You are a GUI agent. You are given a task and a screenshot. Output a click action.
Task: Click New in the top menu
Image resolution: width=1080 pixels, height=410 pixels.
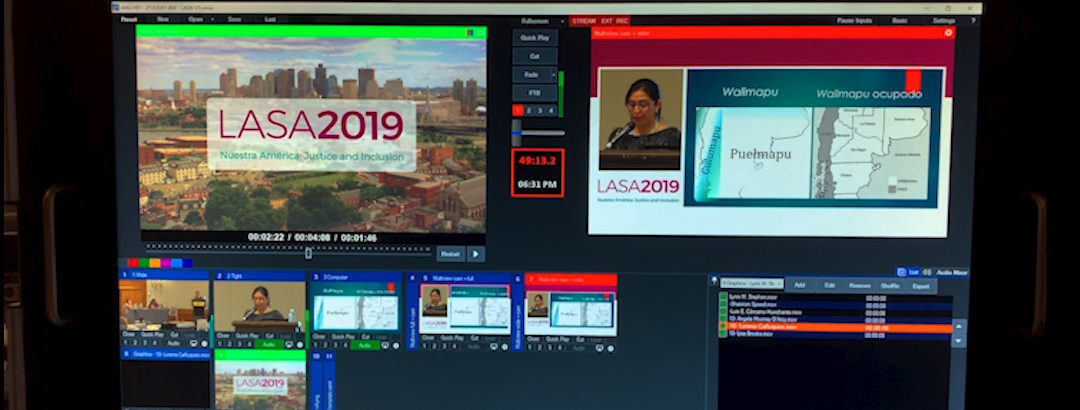click(x=163, y=19)
